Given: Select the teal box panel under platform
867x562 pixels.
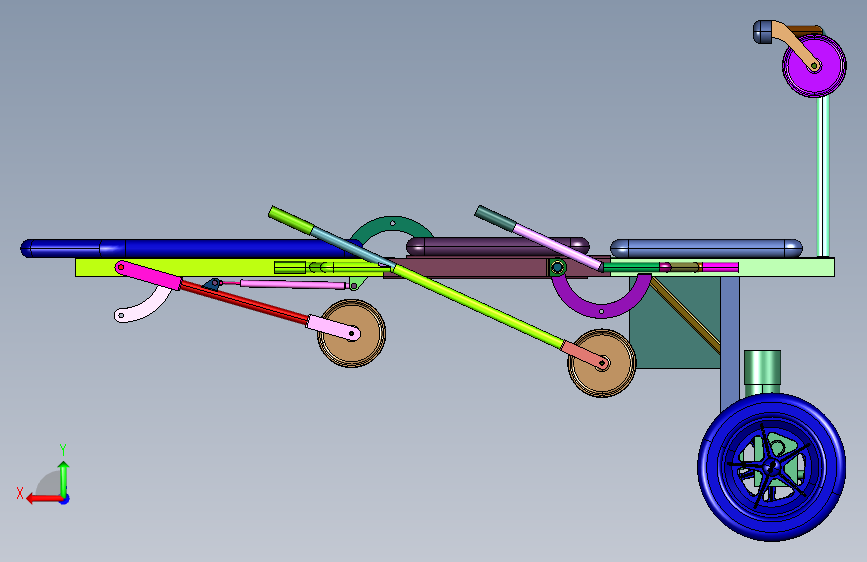Looking at the screenshot, I should point(675,322).
